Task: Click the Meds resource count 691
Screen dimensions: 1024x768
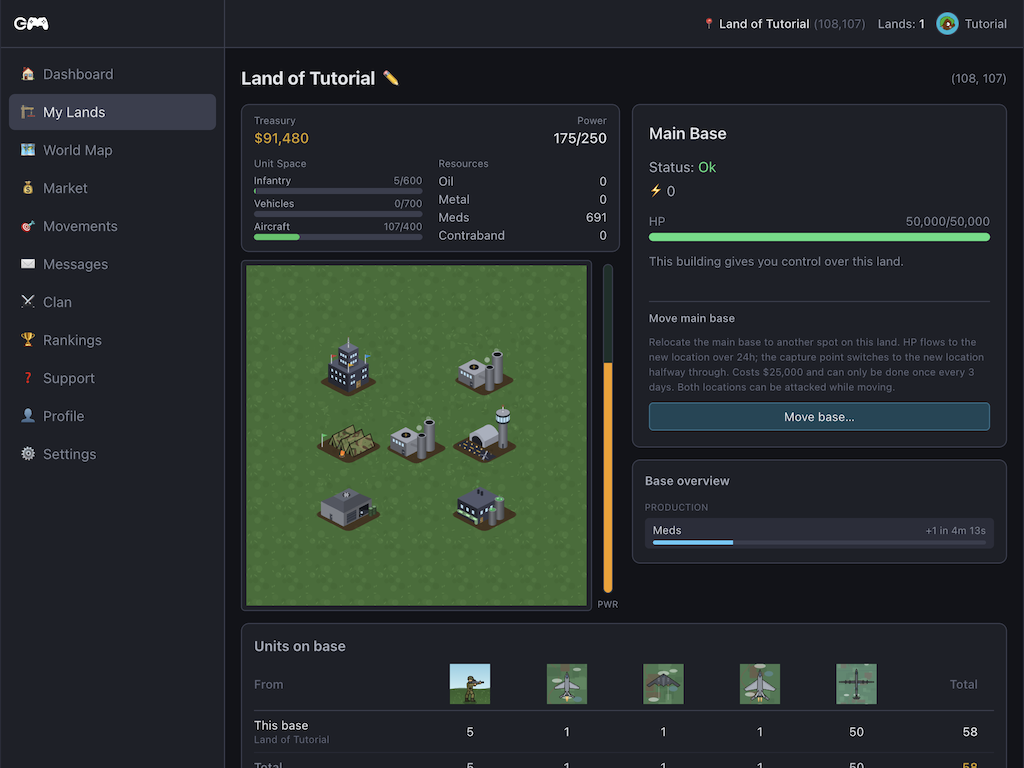Action: coord(596,217)
